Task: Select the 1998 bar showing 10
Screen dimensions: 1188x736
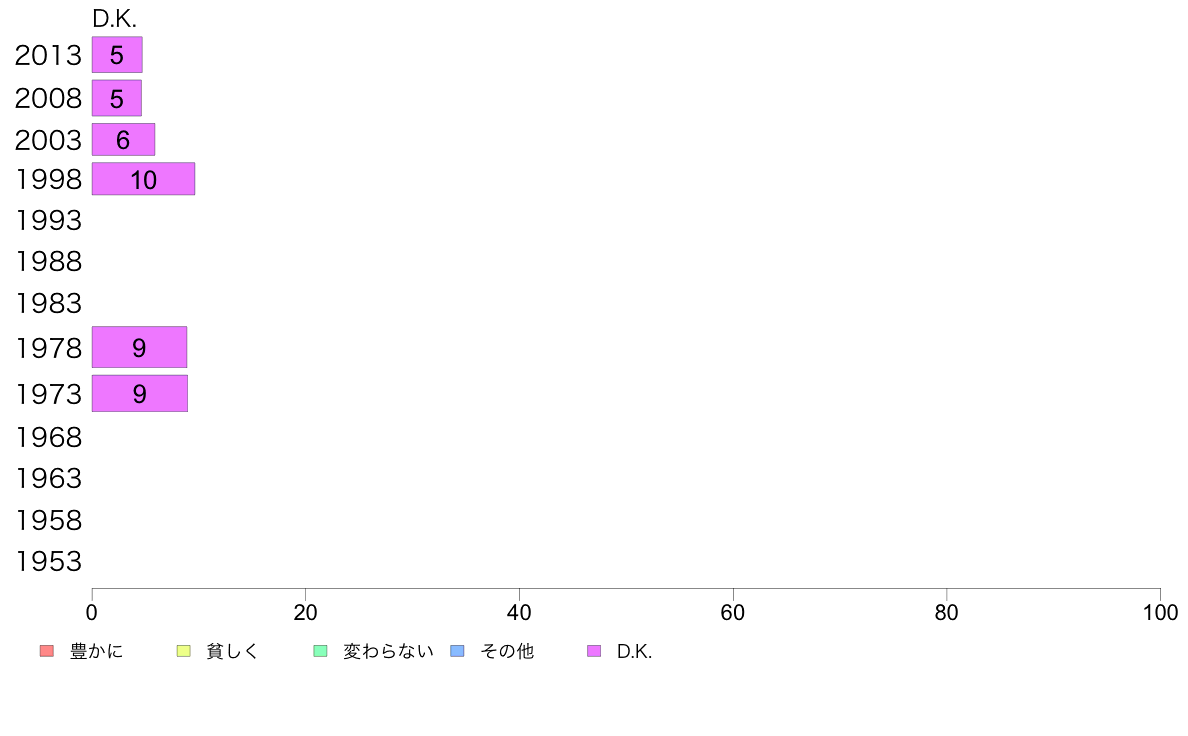Action: click(143, 179)
